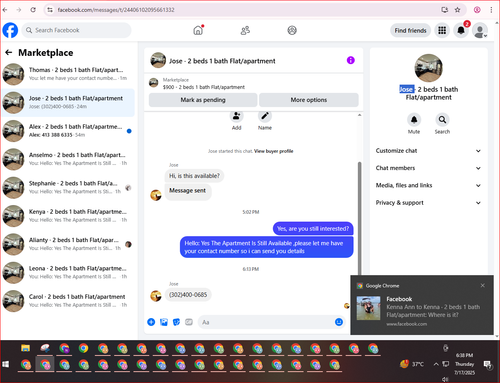Screen dimensions: 500x383
Task: Expand Media, files and links section
Action: (428, 185)
